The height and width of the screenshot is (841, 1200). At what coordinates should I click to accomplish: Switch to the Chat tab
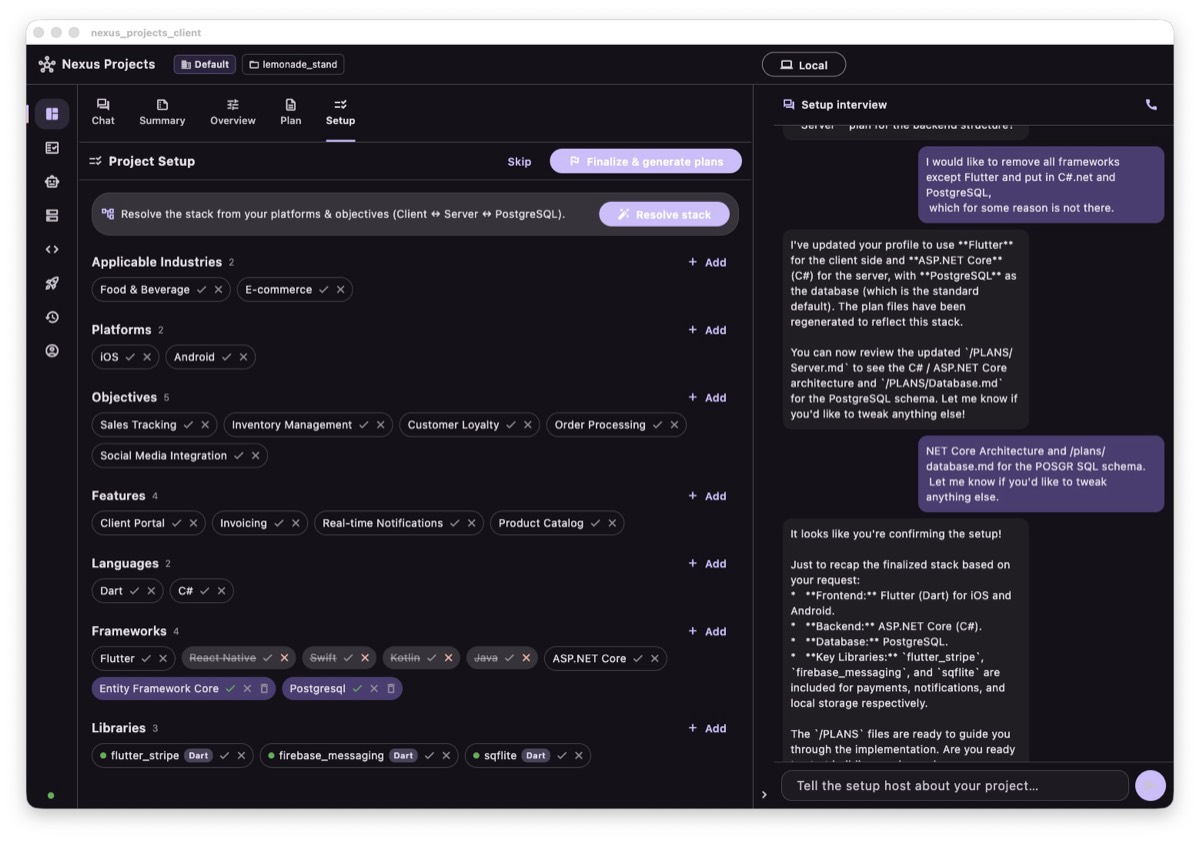click(x=103, y=112)
